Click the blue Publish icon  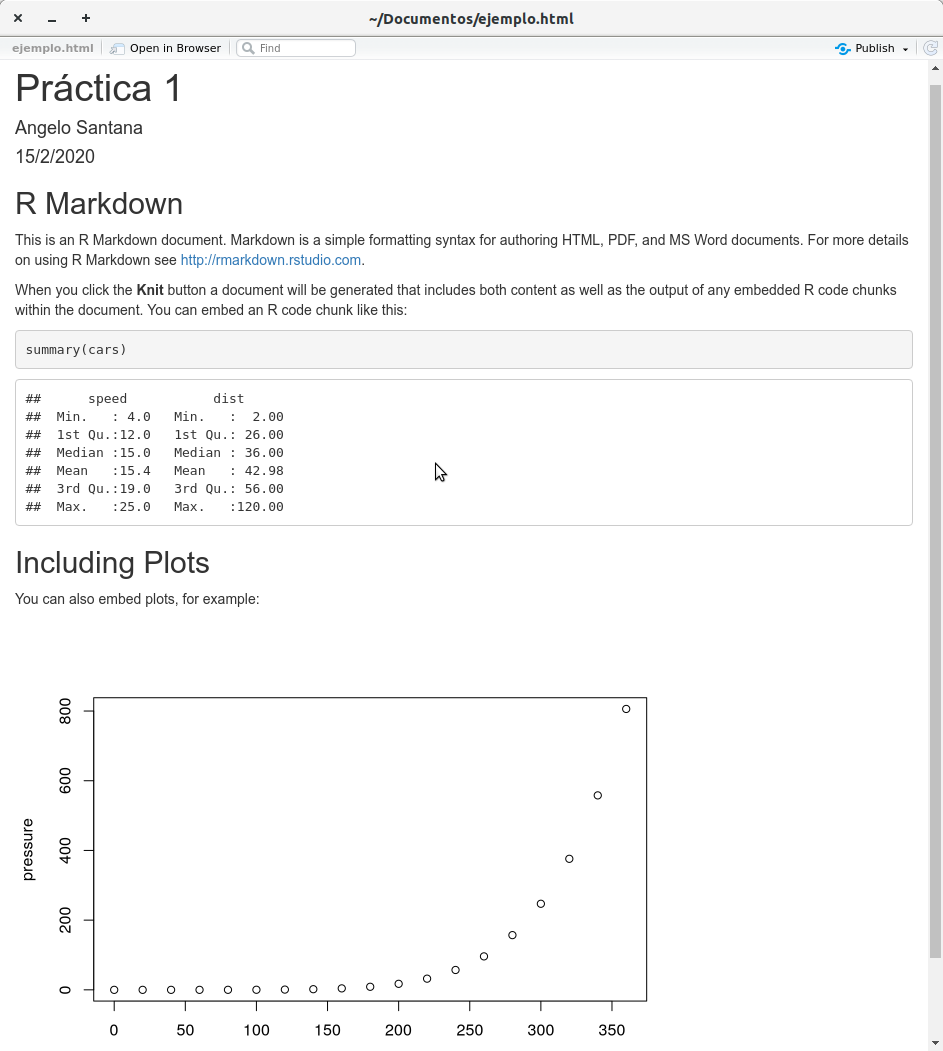[x=843, y=48]
